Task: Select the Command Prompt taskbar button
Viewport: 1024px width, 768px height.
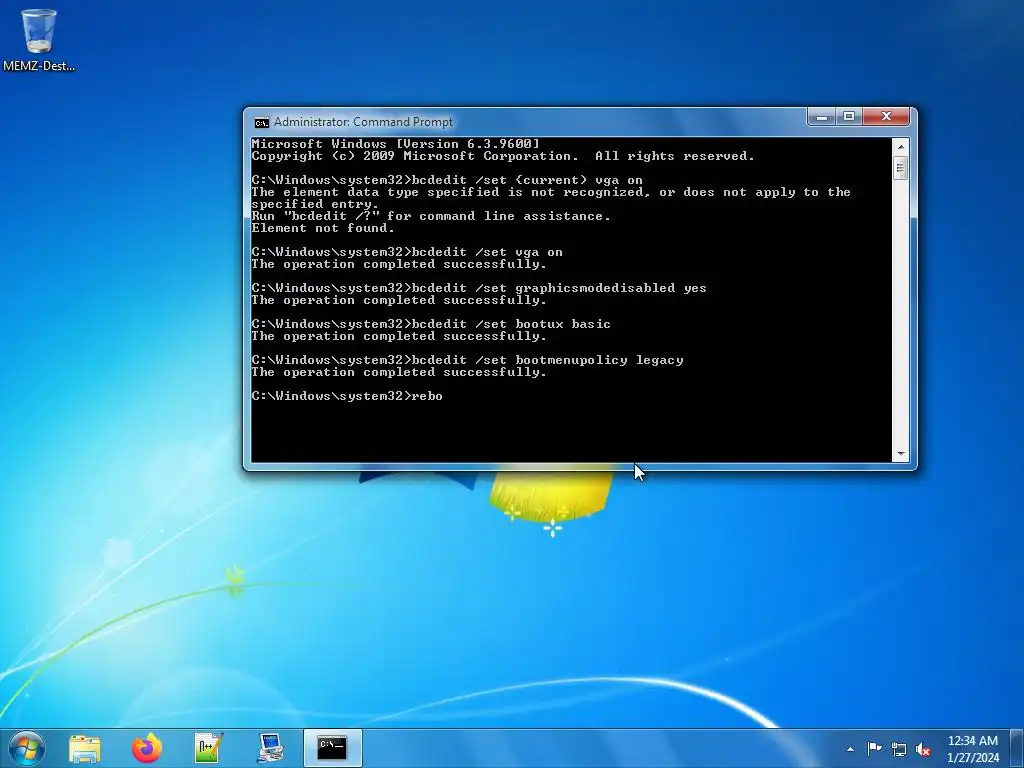Action: pyautogui.click(x=332, y=748)
